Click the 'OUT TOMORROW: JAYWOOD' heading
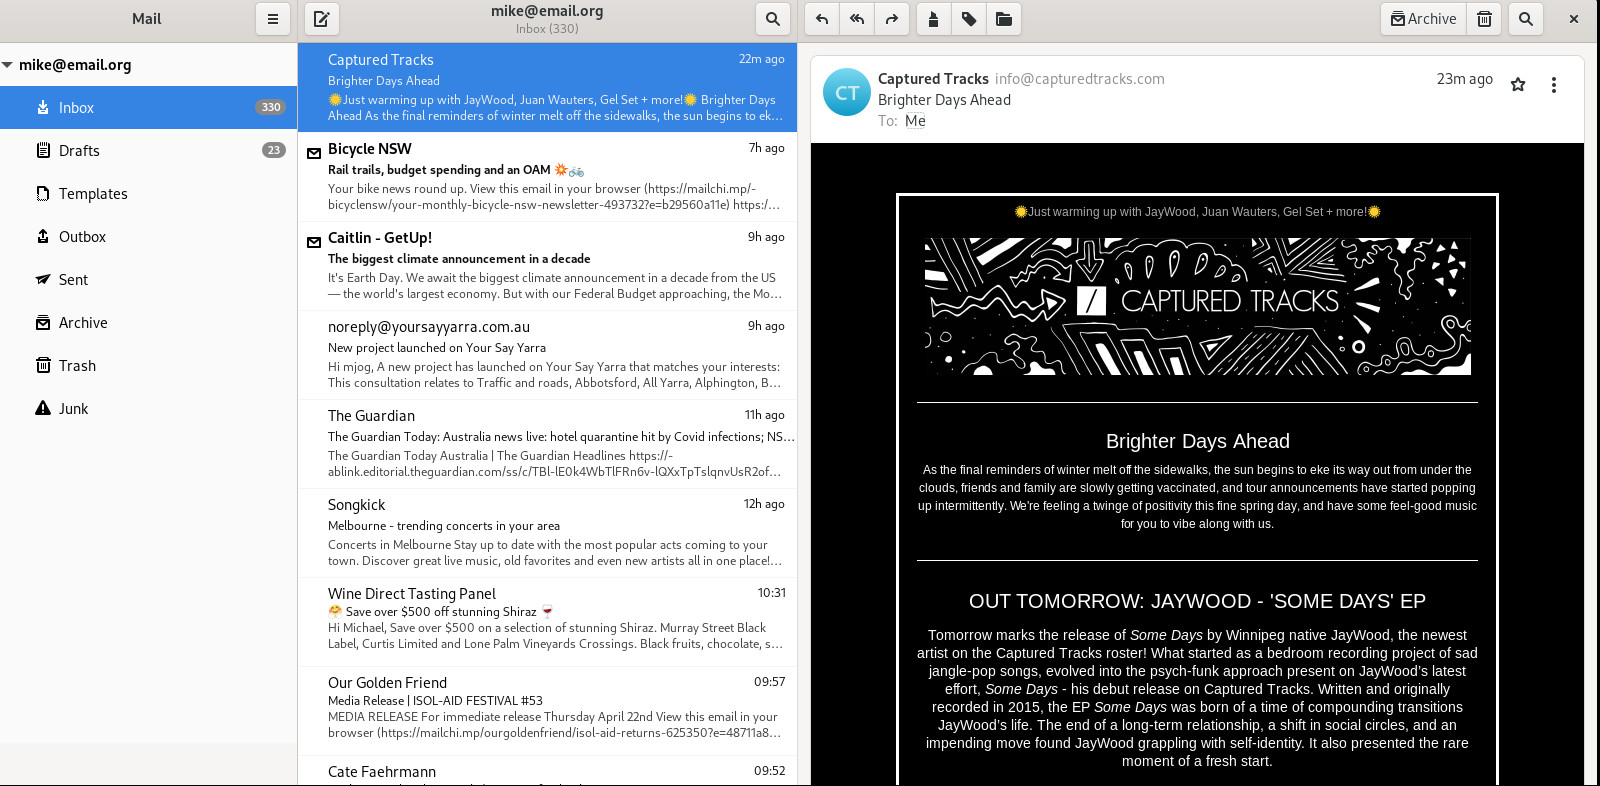This screenshot has height=786, width=1600. (1197, 601)
